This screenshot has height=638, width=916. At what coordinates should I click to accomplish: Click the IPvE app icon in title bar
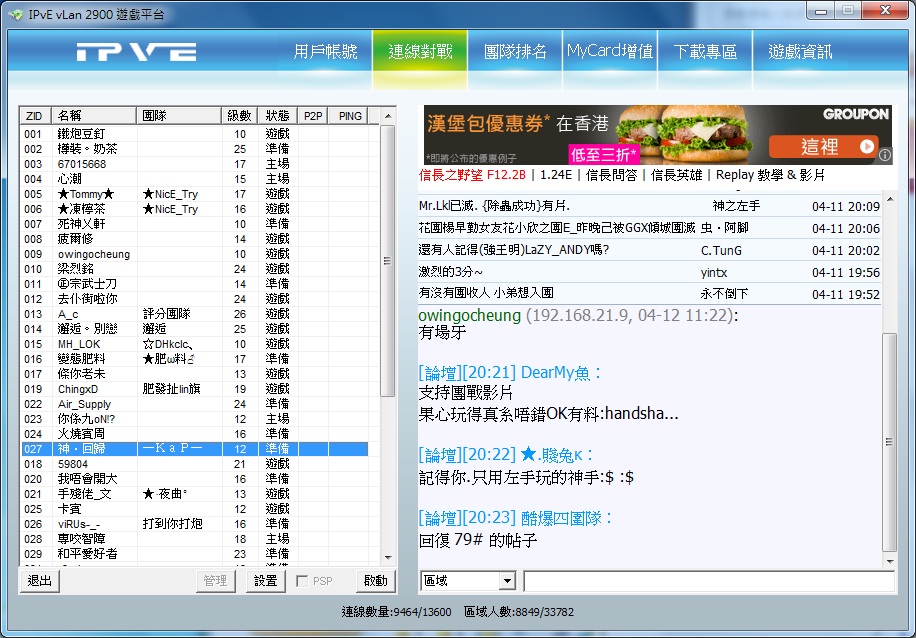click(x=13, y=12)
